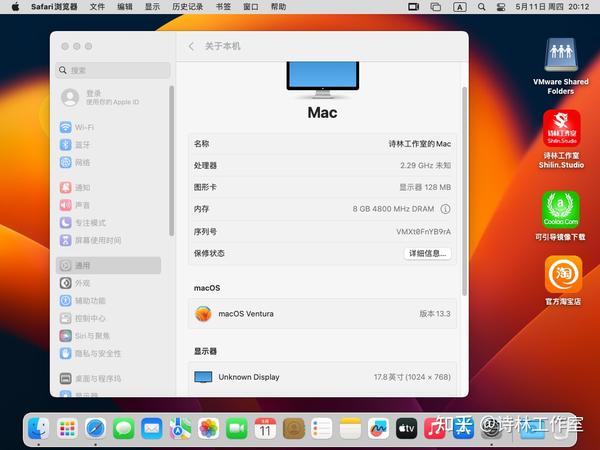Screen dimensions: 600x450
Task: Select the Siri sidebar item
Action: click(85, 336)
